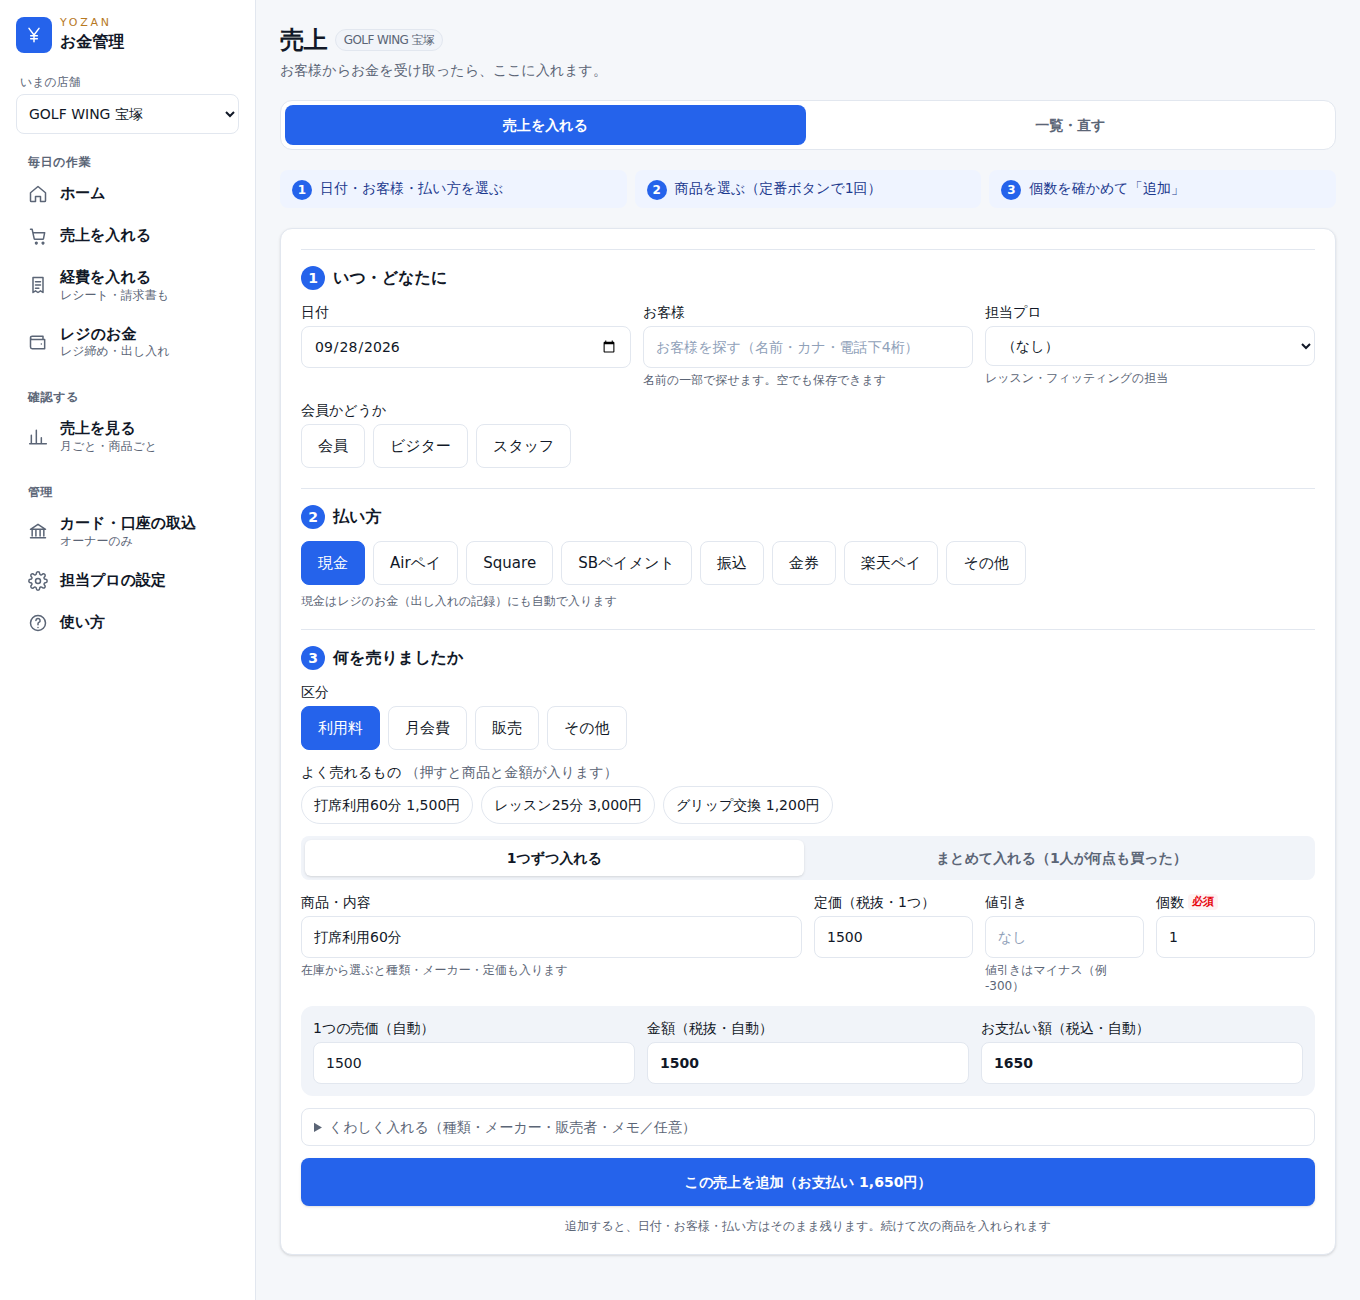The image size is (1360, 1300).
Task: Click quick item レッスン25分 3,000円
Action: click(568, 805)
